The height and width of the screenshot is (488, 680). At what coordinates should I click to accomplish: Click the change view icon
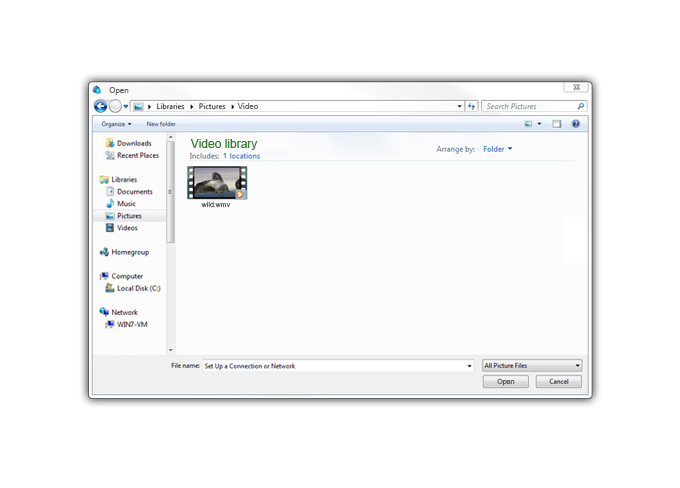[x=528, y=124]
